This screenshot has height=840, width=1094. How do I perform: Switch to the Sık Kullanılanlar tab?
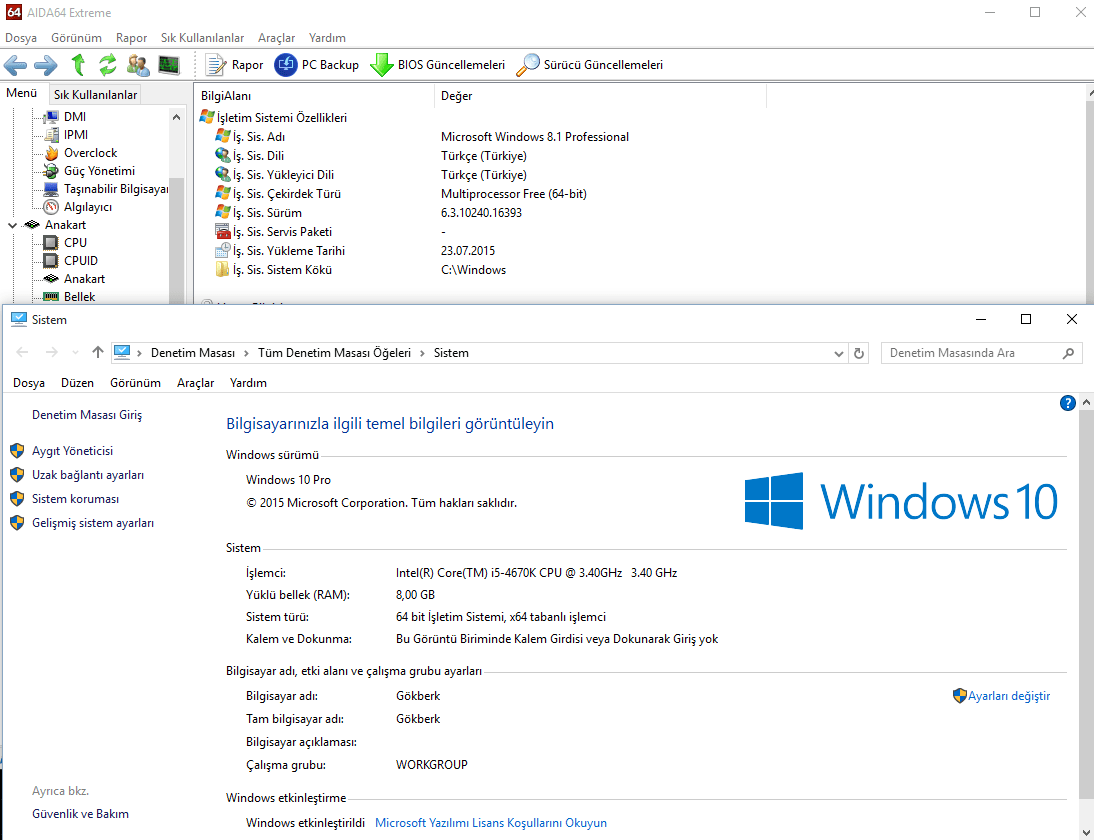click(x=96, y=95)
